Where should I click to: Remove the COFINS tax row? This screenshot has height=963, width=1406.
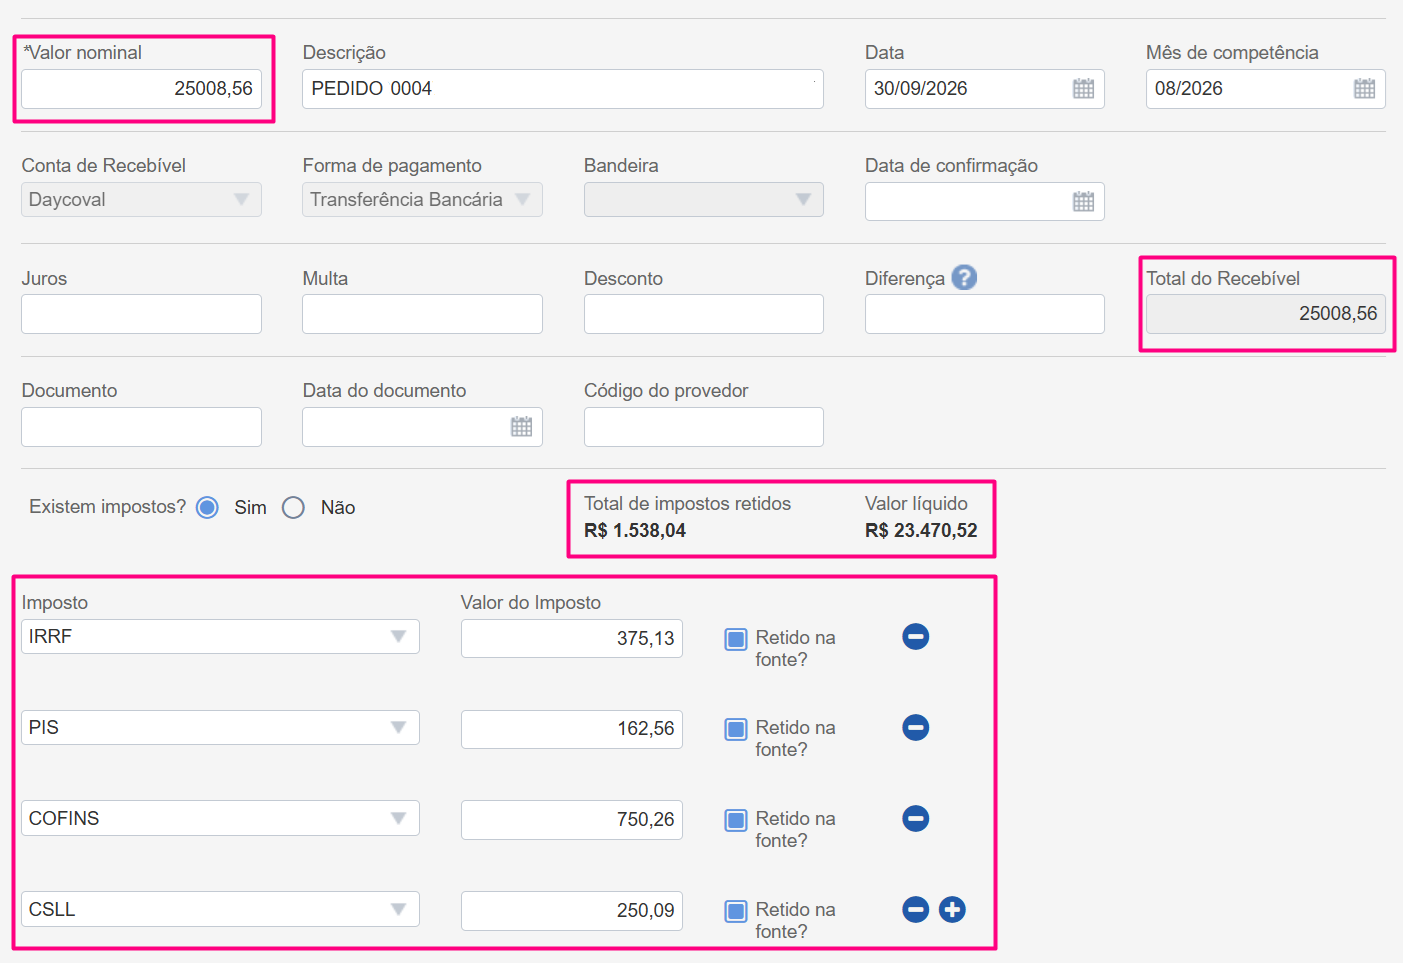[916, 818]
